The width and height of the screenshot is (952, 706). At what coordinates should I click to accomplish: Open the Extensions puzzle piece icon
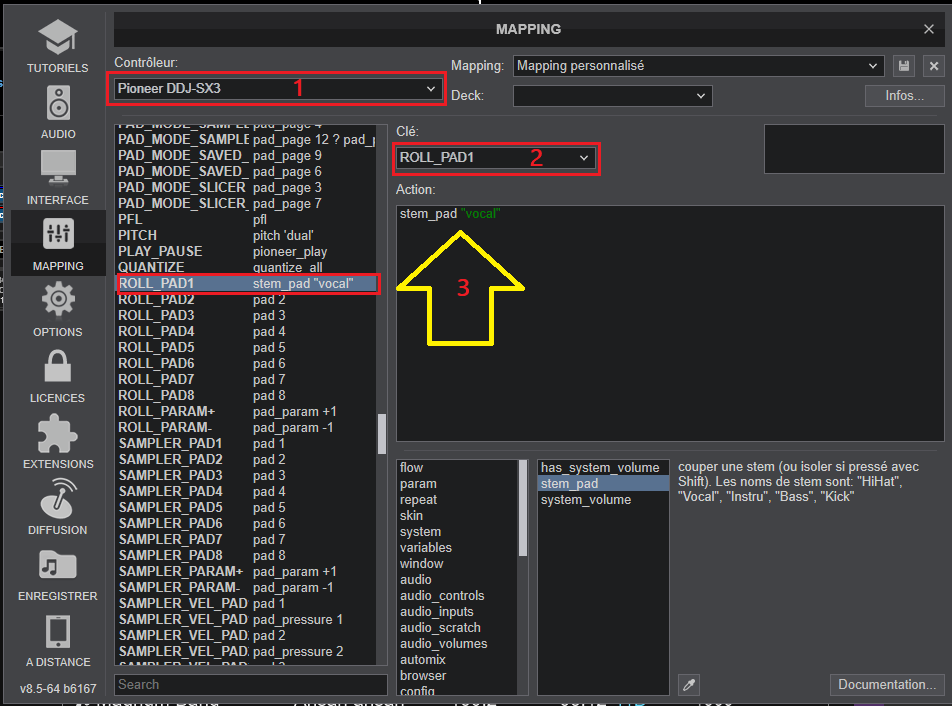pos(58,434)
